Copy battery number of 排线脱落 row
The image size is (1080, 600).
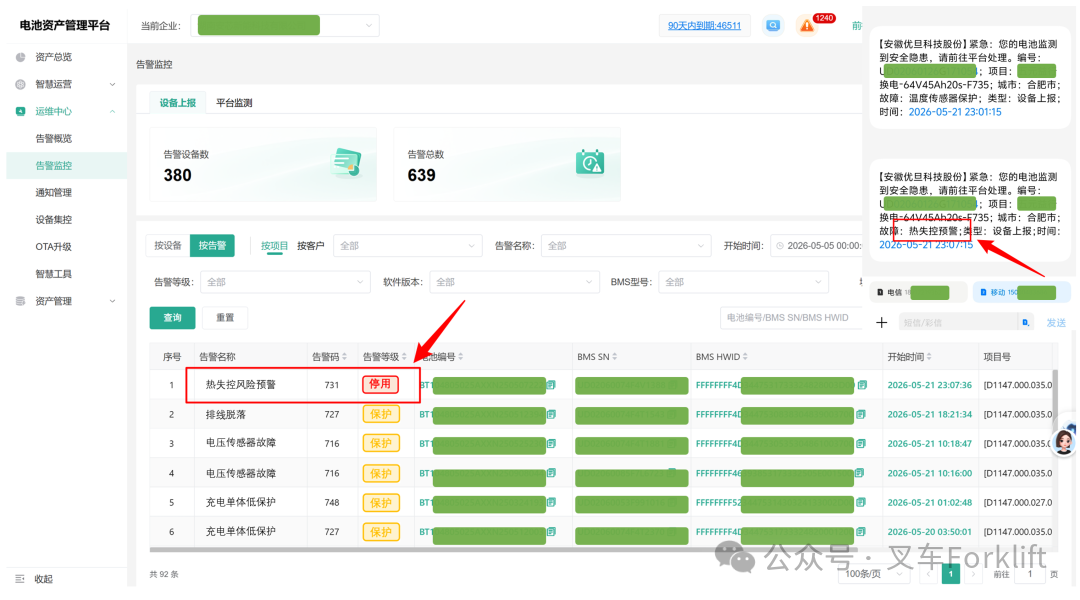tap(551, 415)
